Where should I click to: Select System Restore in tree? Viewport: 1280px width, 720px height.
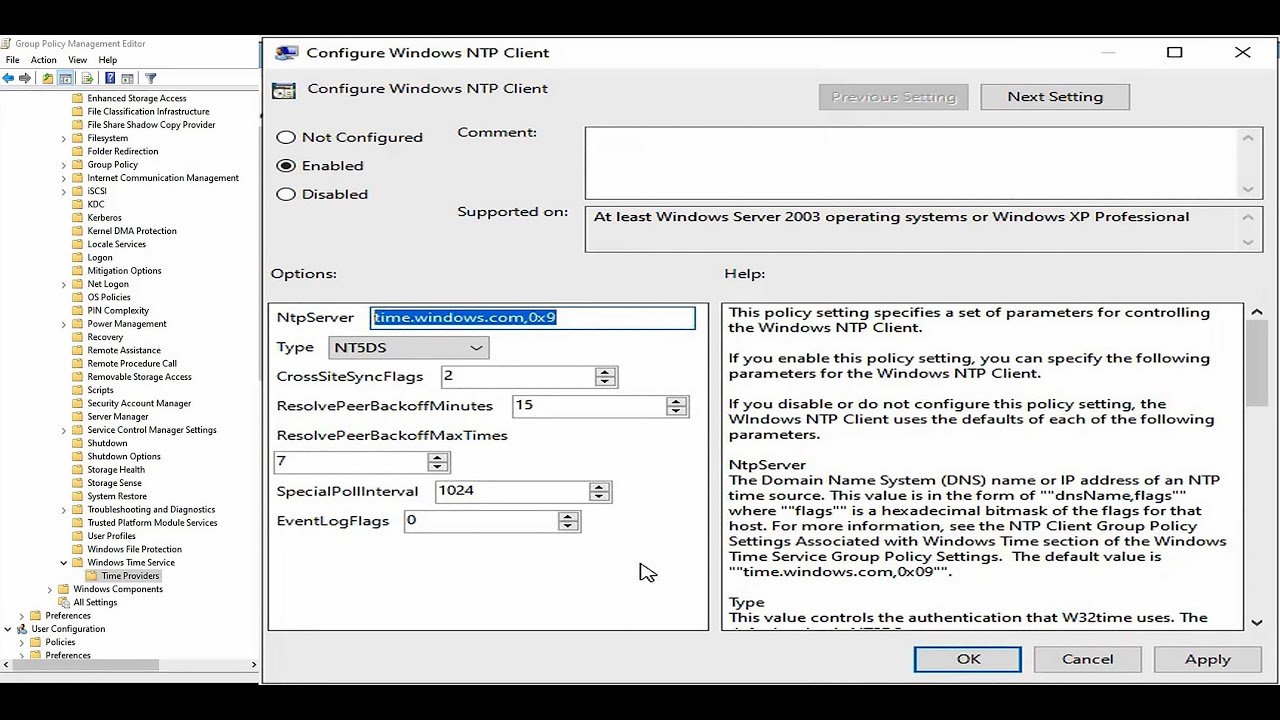tap(117, 496)
